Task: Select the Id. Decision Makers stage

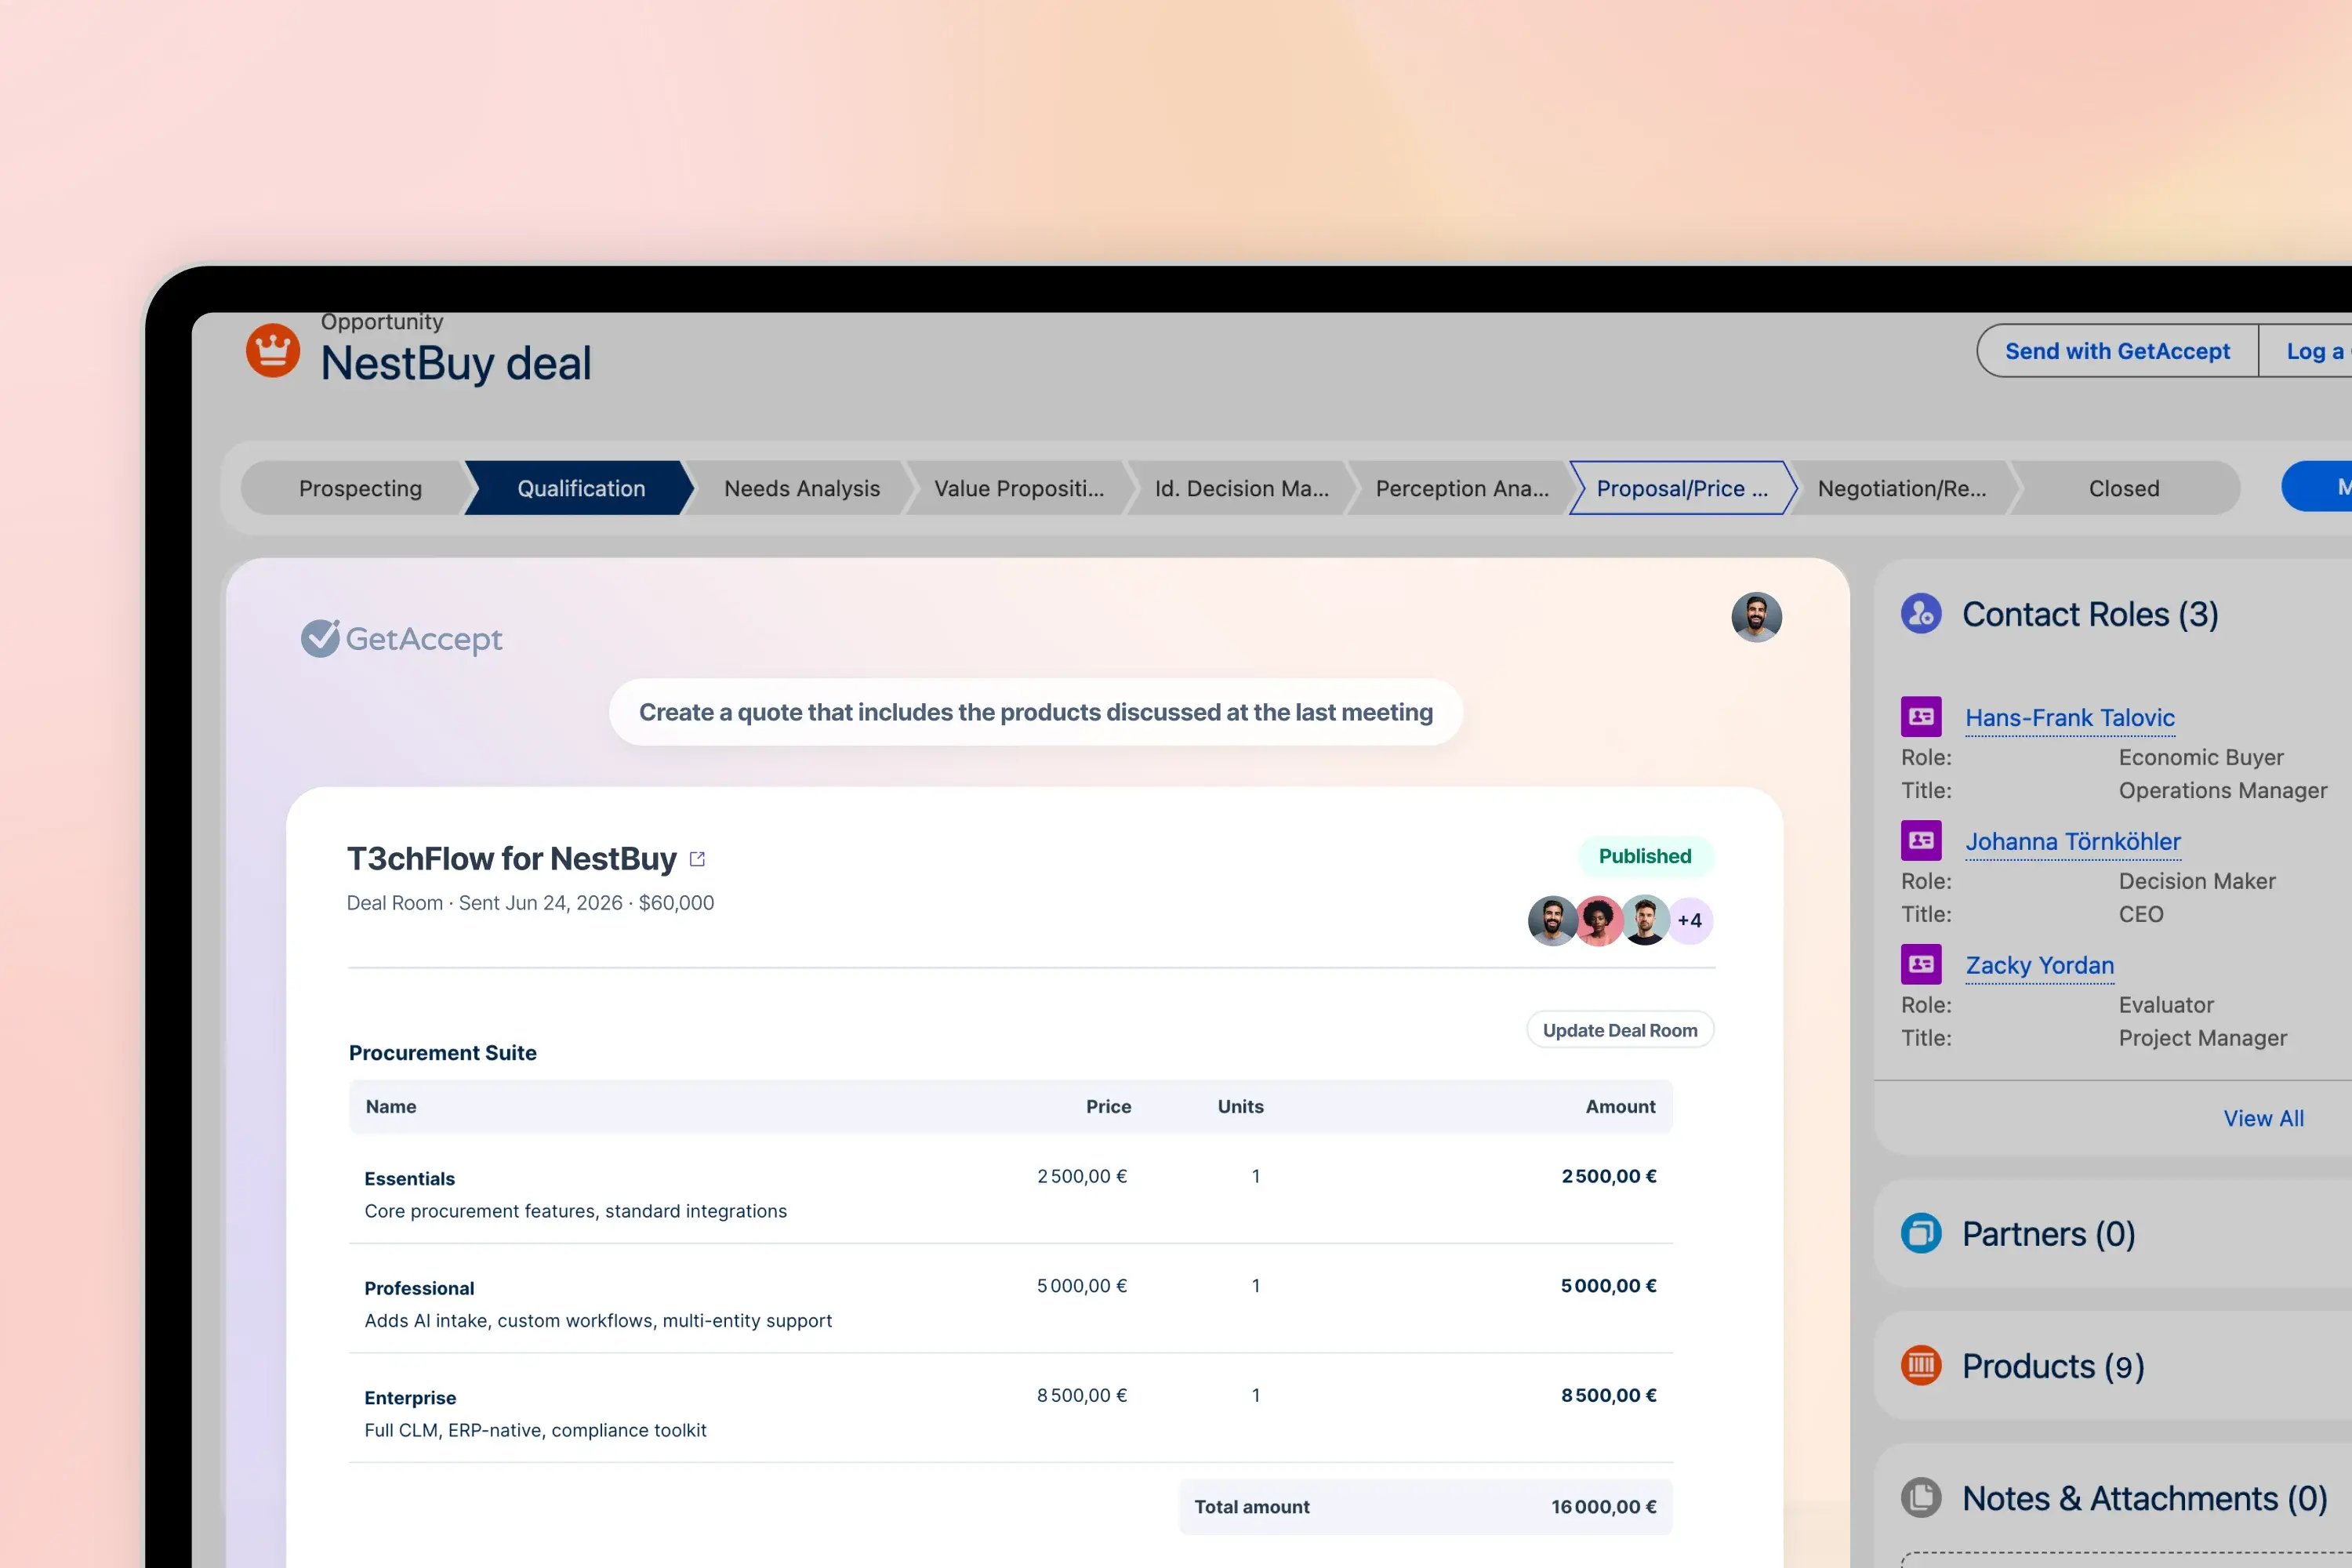Action: 1242,488
